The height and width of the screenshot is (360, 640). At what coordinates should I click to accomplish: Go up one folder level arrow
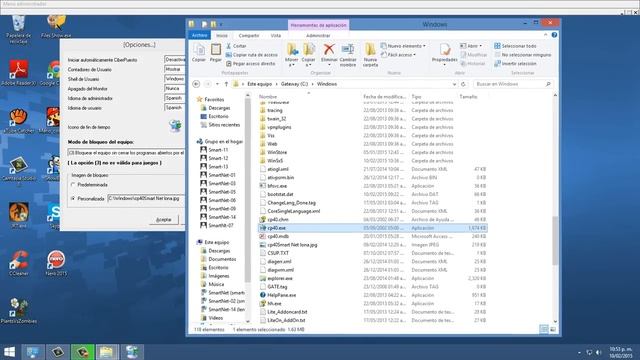(x=226, y=84)
